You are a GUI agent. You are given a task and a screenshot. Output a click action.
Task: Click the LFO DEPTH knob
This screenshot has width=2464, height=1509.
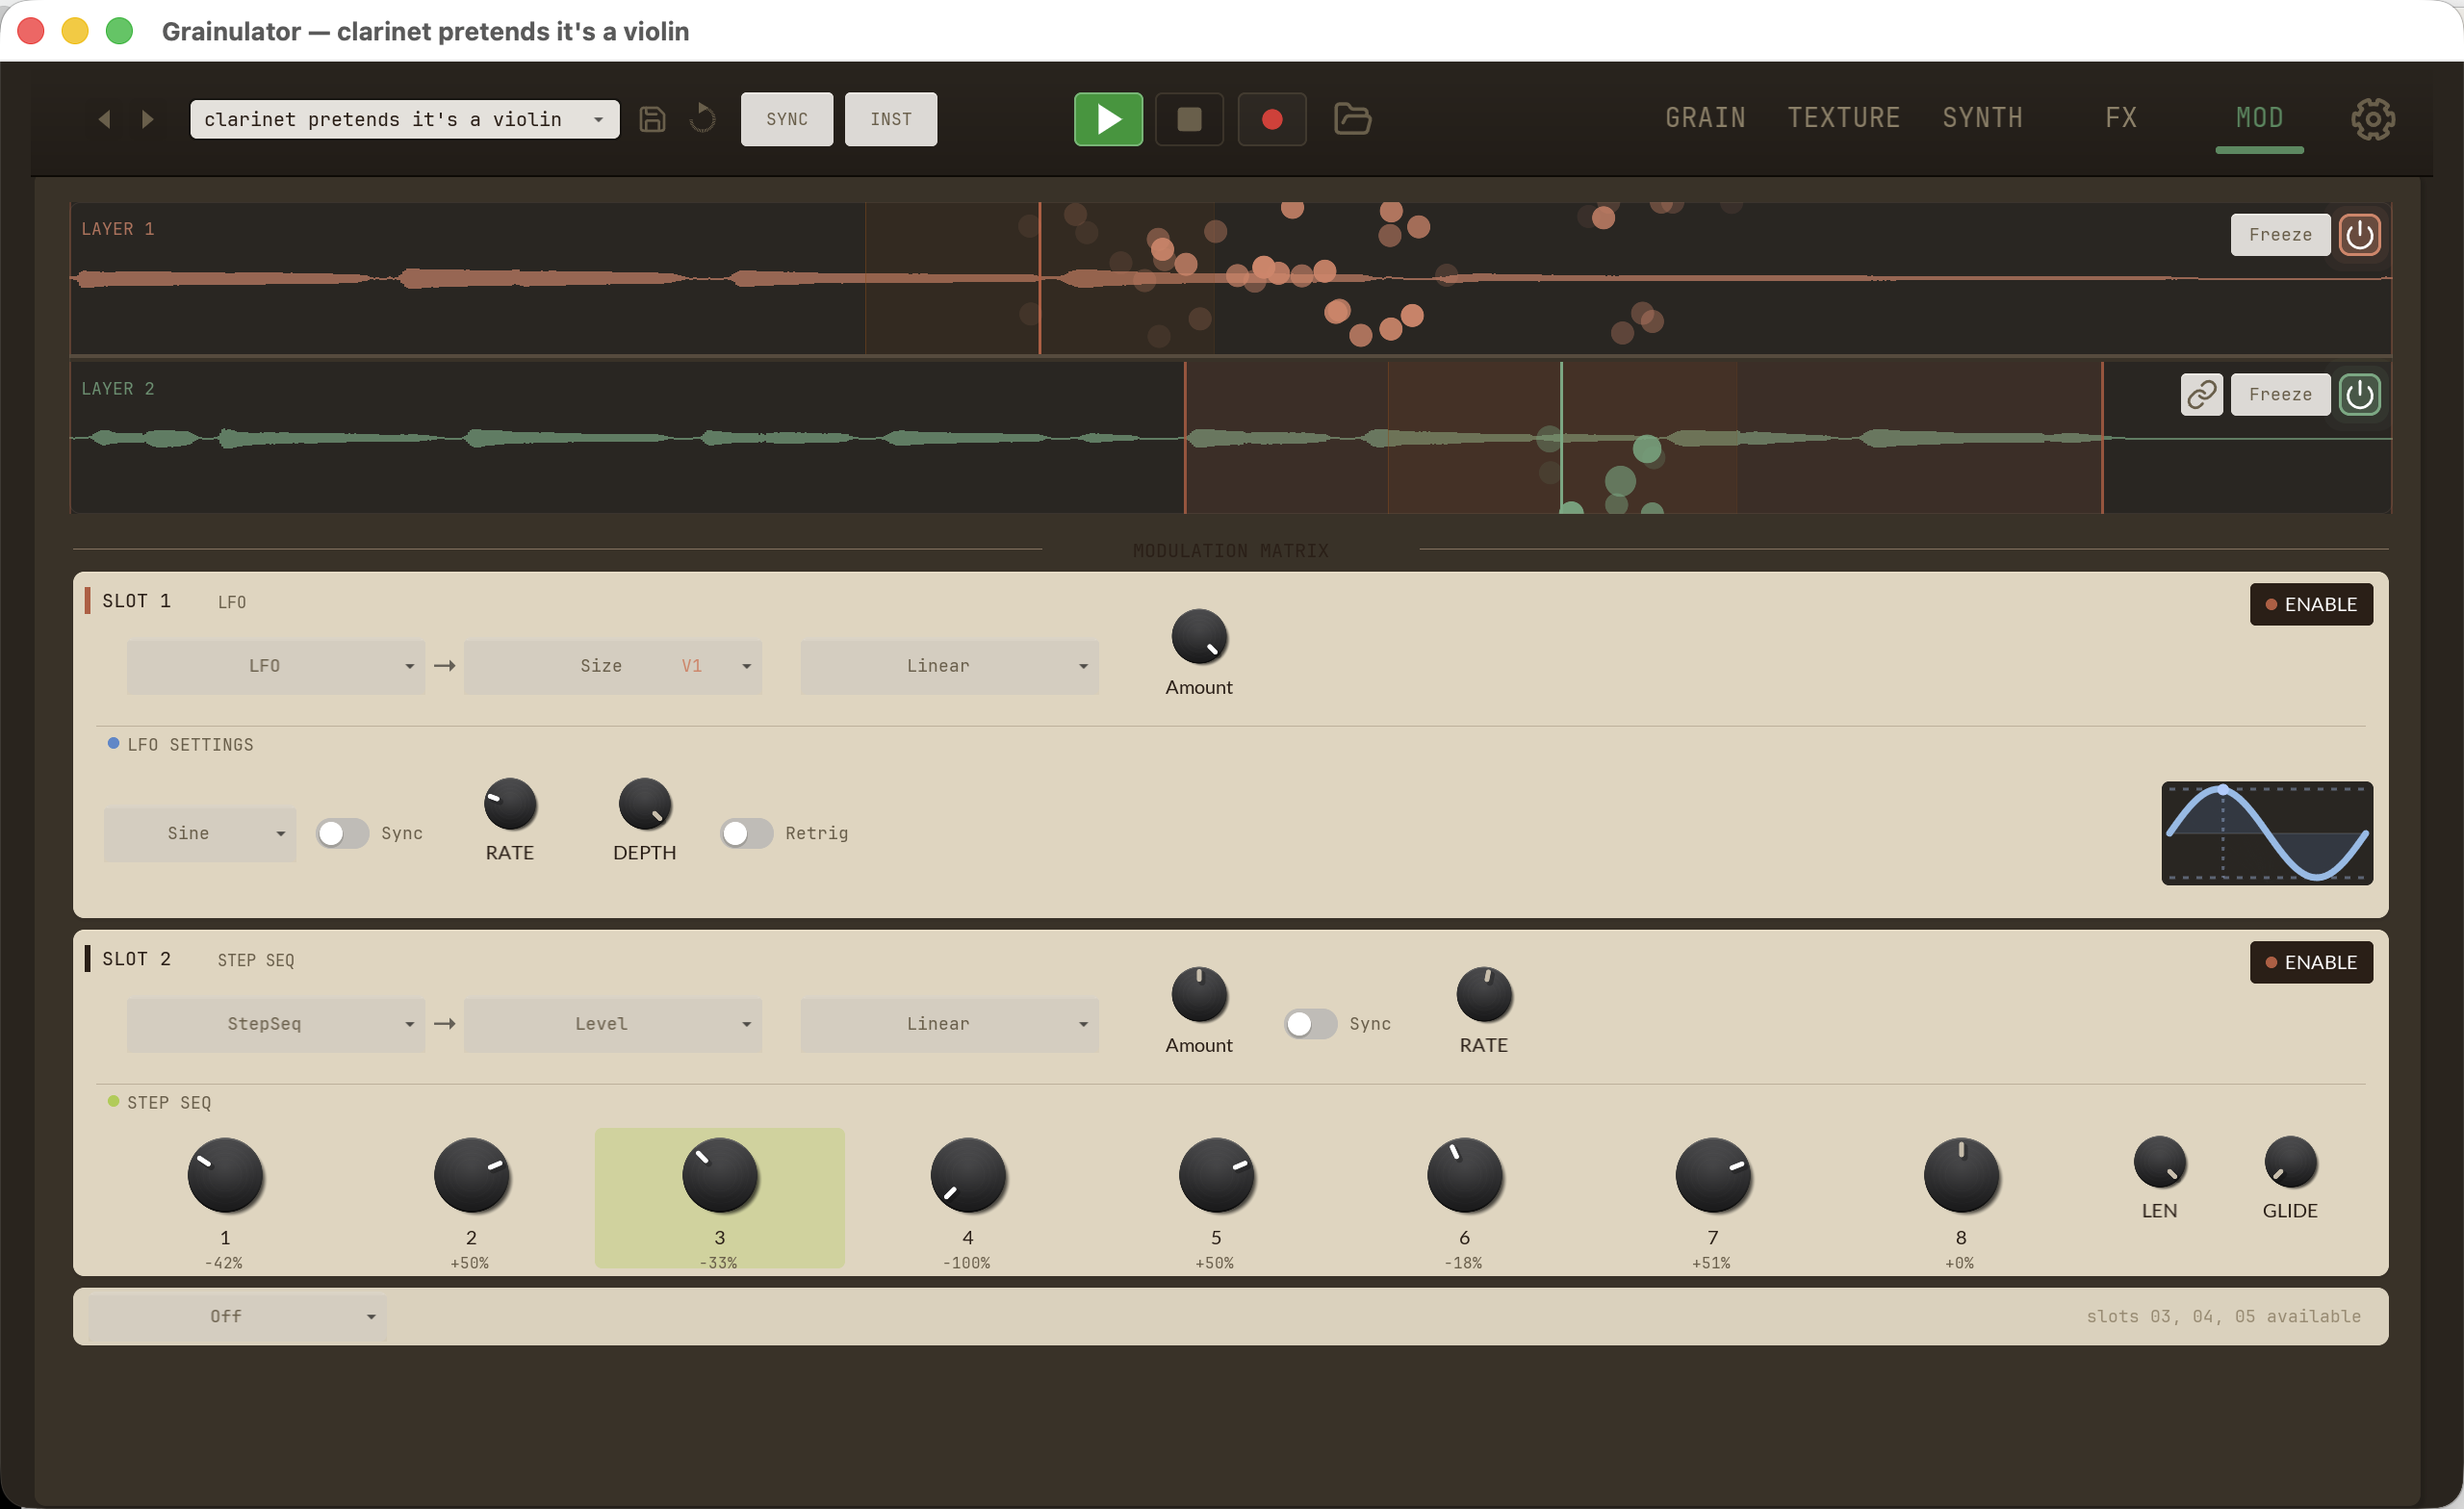[x=645, y=804]
